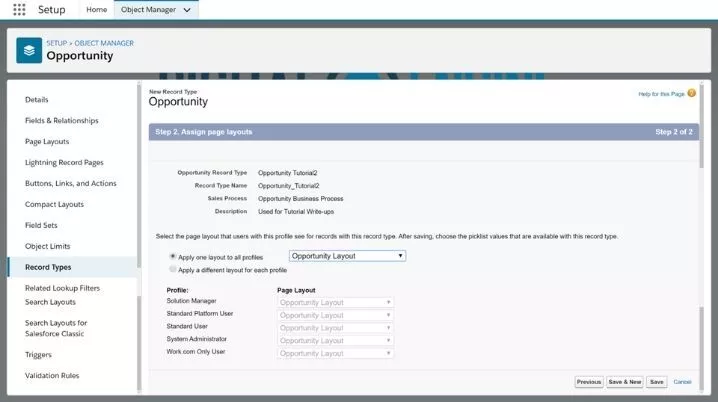The image size is (718, 402).
Task: Open the main Opportunity Layout dropdown
Action: pyautogui.click(x=347, y=256)
